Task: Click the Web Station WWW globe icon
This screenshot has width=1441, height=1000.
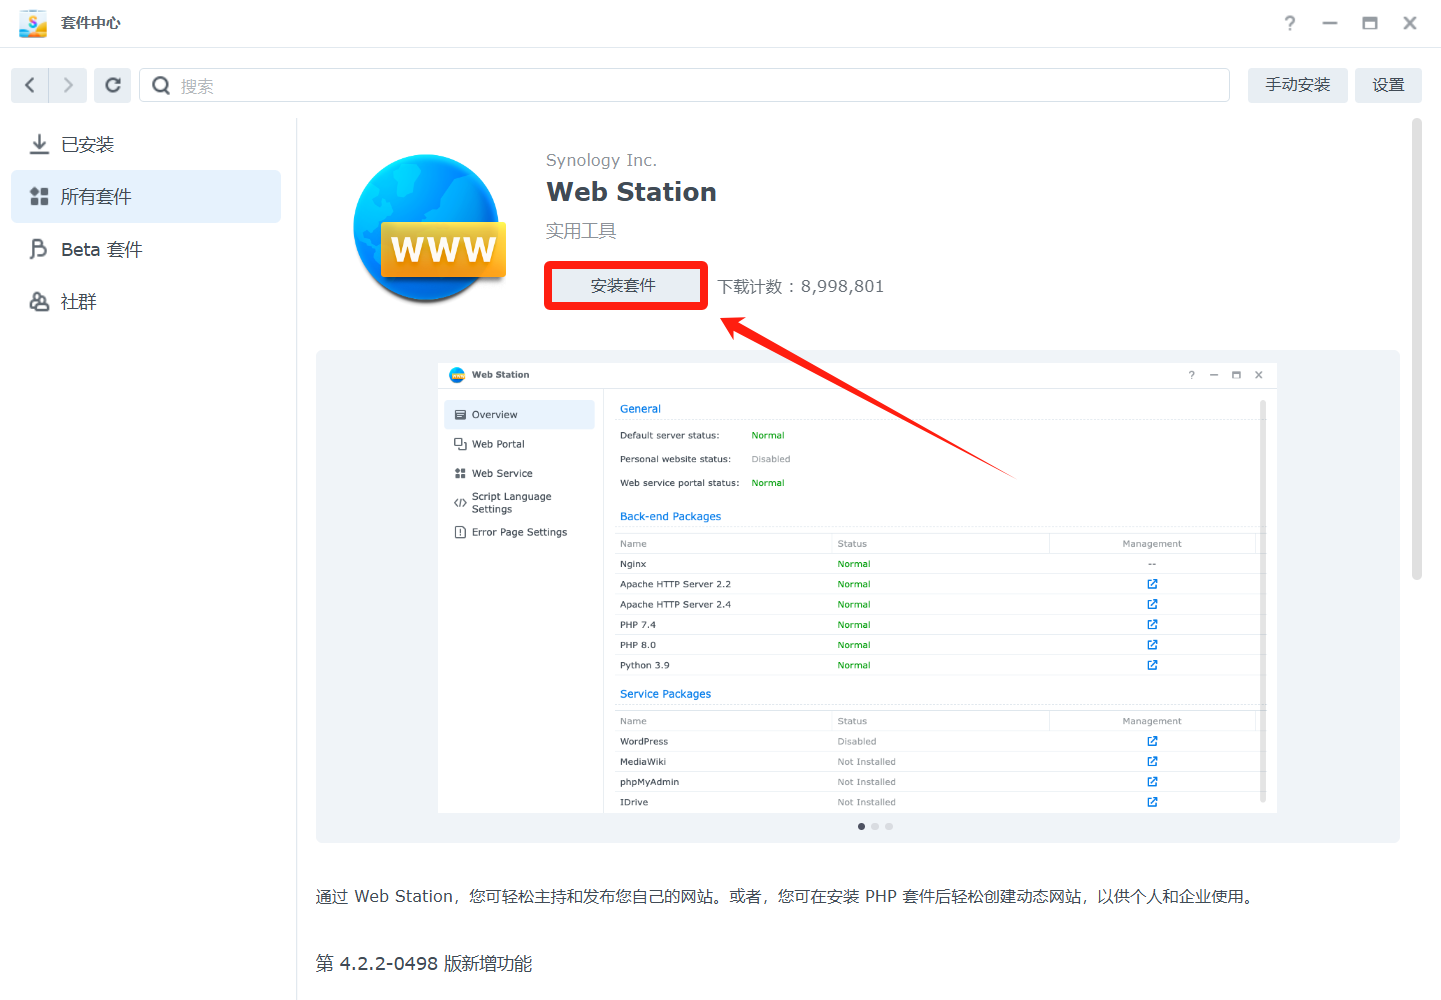Action: pos(429,229)
